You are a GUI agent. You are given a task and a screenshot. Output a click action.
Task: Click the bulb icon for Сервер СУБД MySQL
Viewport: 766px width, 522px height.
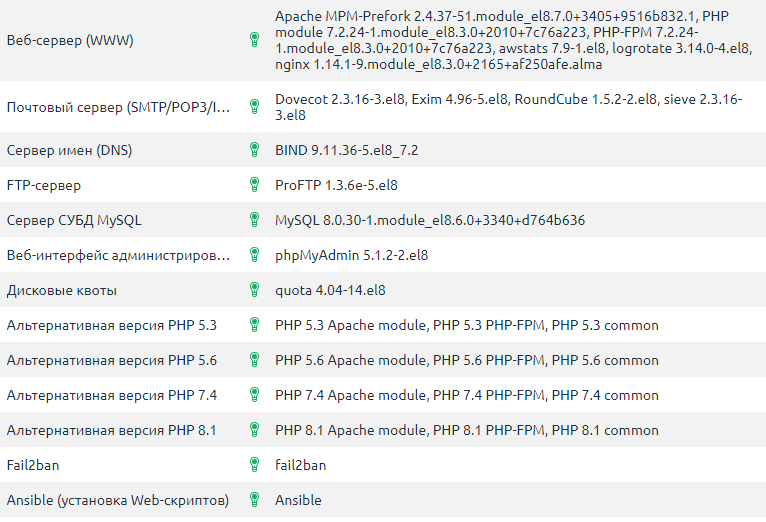click(x=254, y=220)
